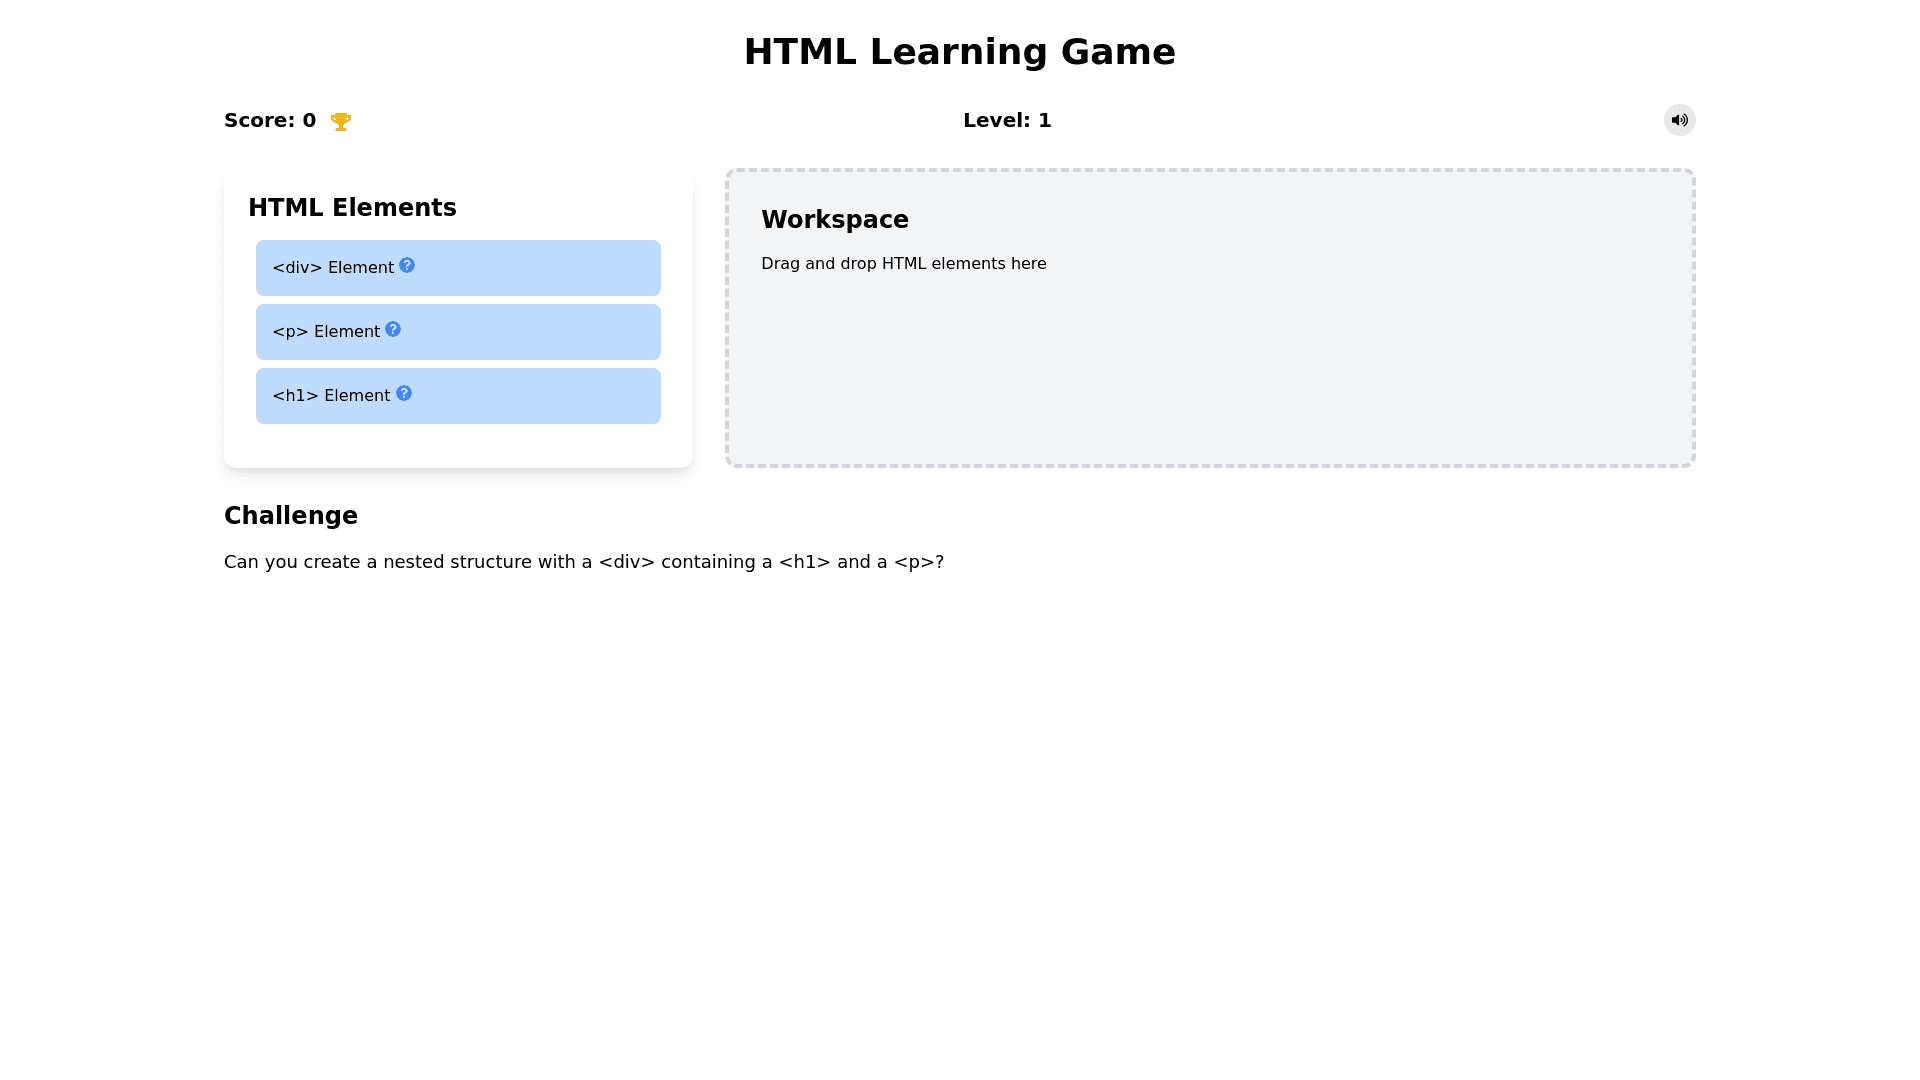Click blank space below <h1> Element in panel
The image size is (1920, 1080).
(x=458, y=446)
